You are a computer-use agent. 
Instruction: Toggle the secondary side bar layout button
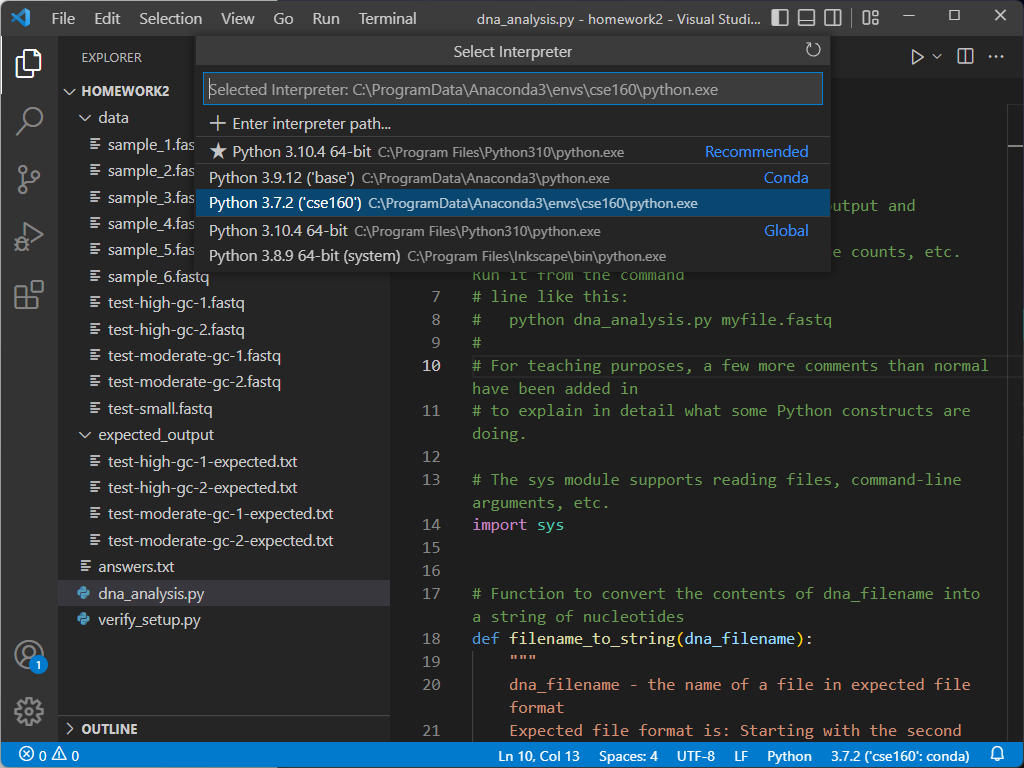pyautogui.click(x=833, y=18)
